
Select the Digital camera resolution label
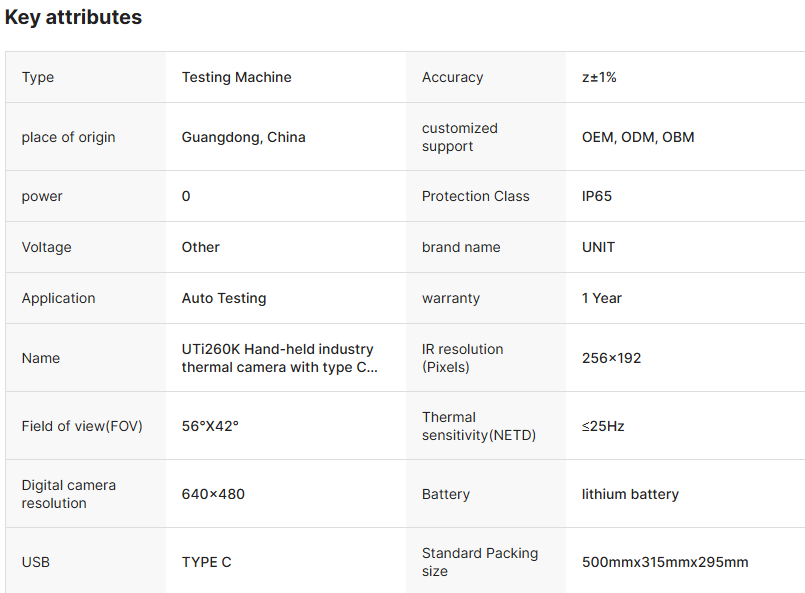pos(69,494)
